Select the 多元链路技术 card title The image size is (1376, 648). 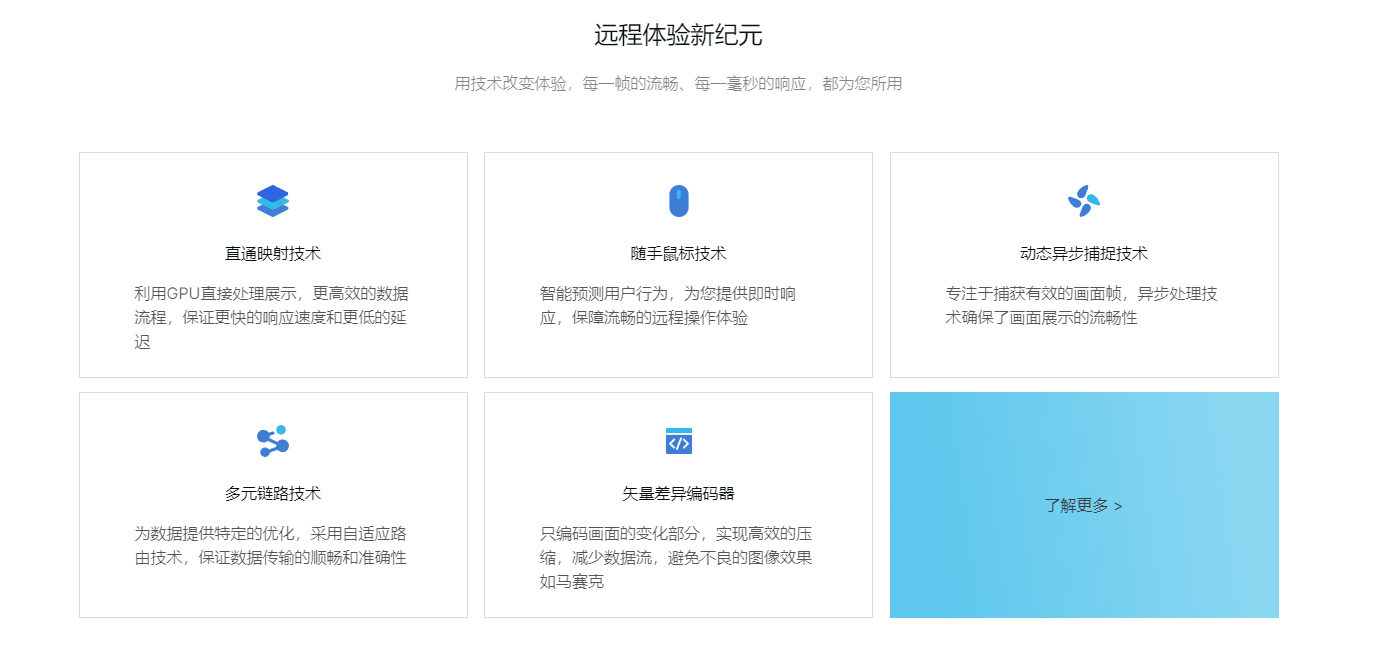click(x=273, y=494)
